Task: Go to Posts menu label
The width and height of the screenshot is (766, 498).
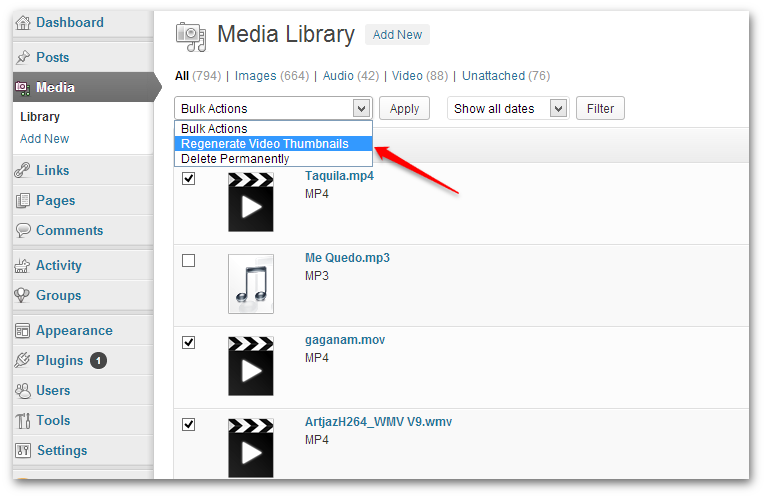Action: click(x=53, y=58)
